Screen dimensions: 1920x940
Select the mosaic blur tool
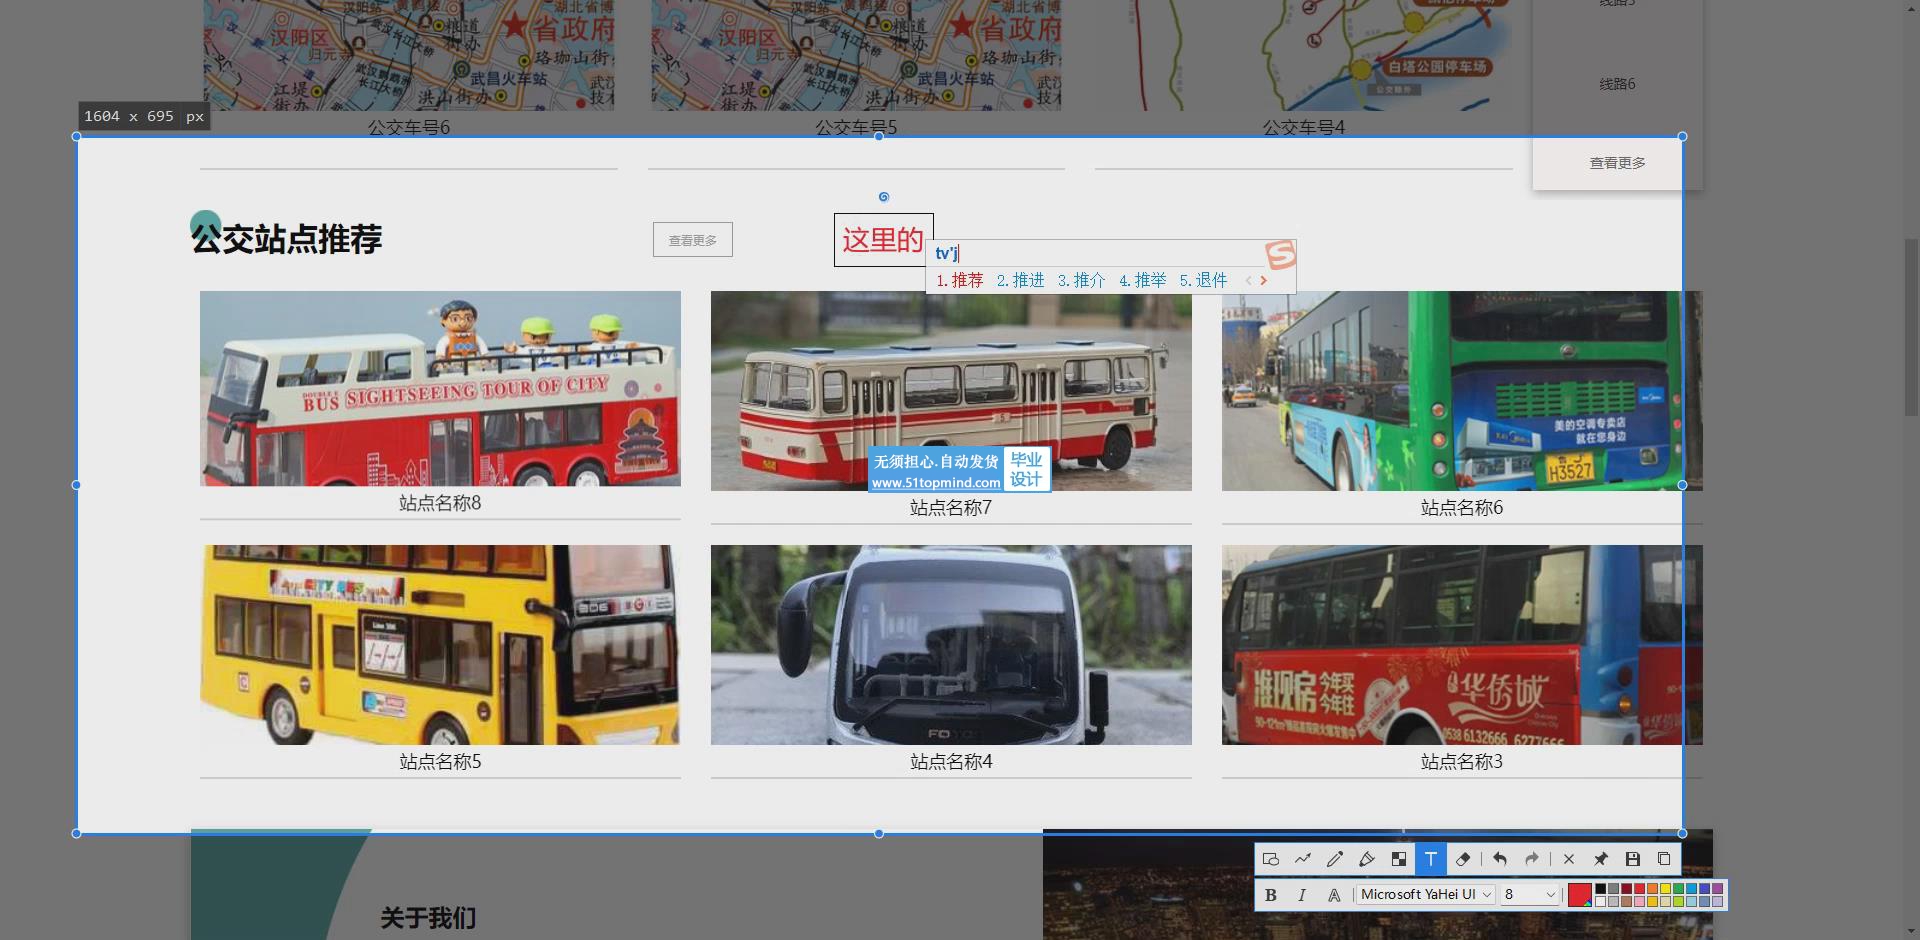pyautogui.click(x=1399, y=859)
